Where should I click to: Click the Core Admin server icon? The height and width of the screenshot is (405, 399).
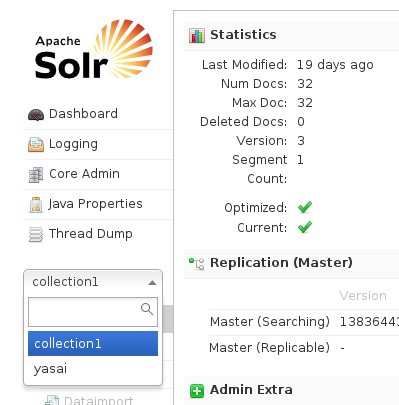tap(36, 175)
